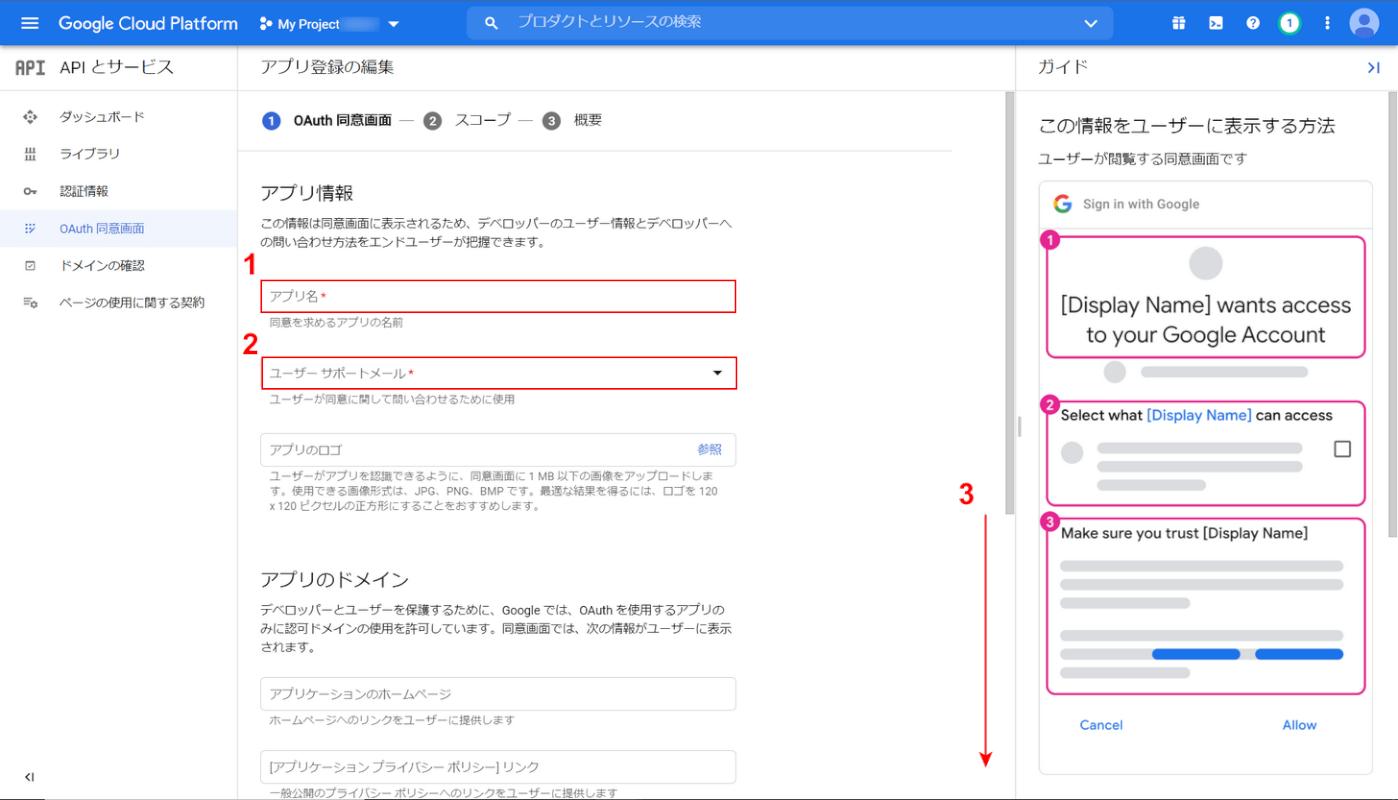Screen dimensions: 1398x800
Task: Click the アプリ登録の編集 page title
Action: click(x=327, y=67)
